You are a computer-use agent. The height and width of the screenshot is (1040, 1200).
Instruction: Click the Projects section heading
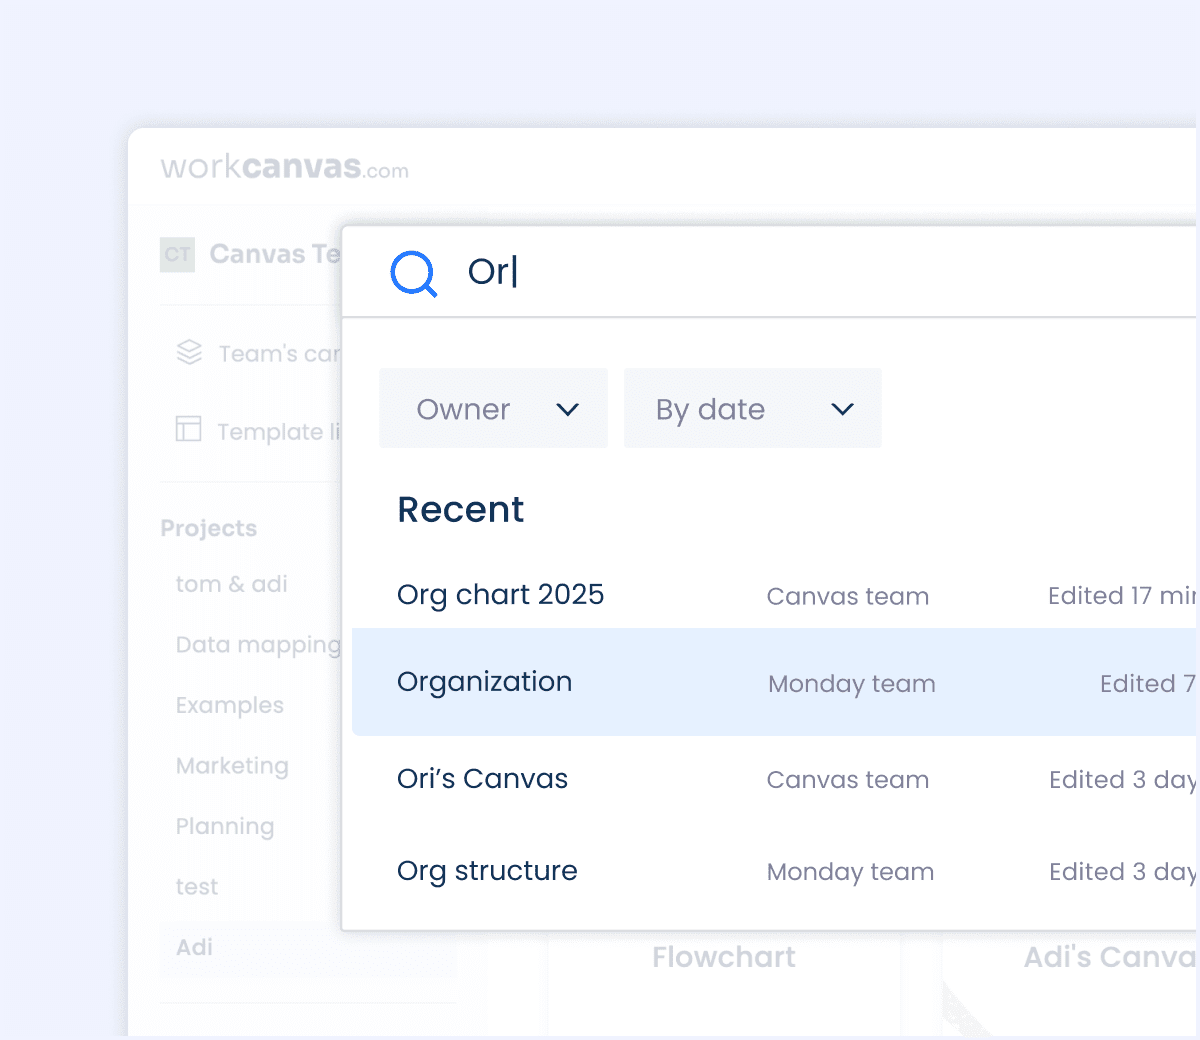pos(209,528)
